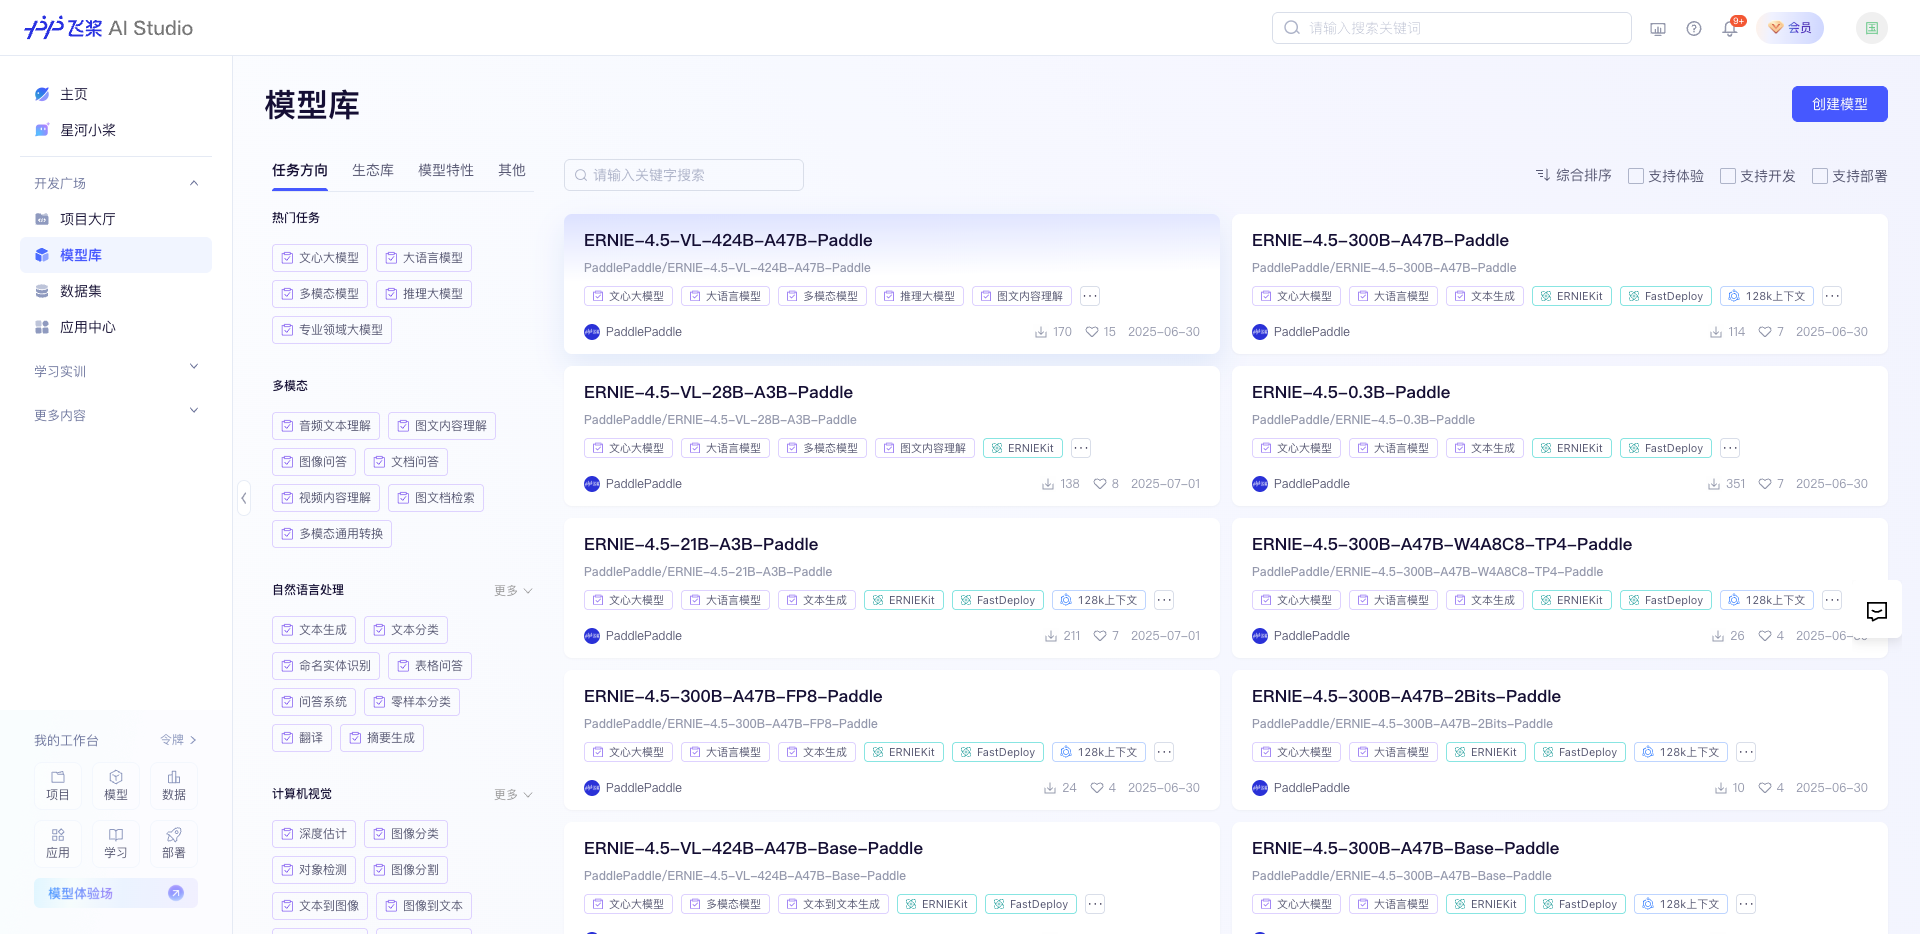Open 应用 in my workbench

pos(58,844)
